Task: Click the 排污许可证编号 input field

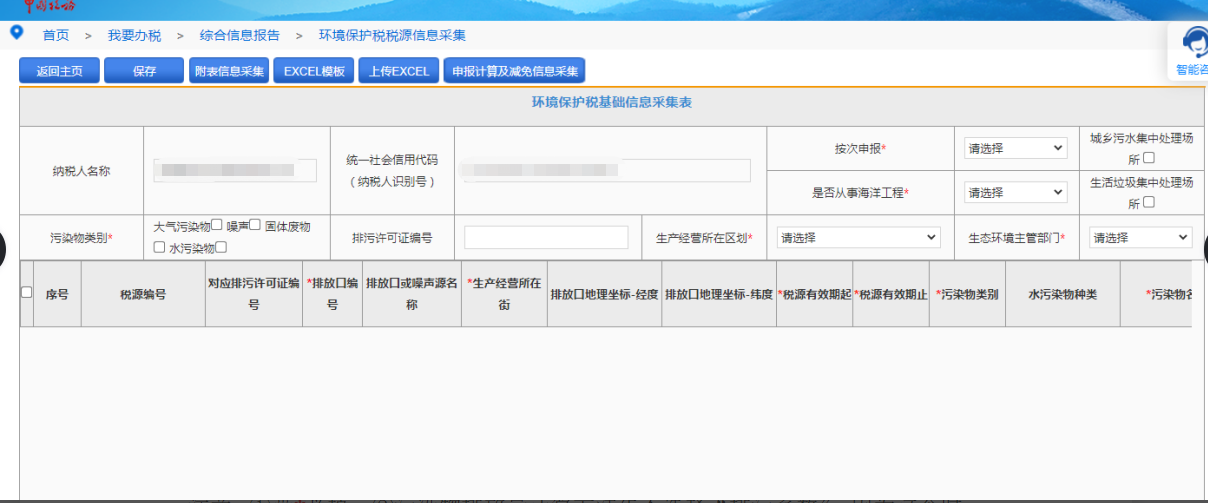Action: (x=546, y=237)
